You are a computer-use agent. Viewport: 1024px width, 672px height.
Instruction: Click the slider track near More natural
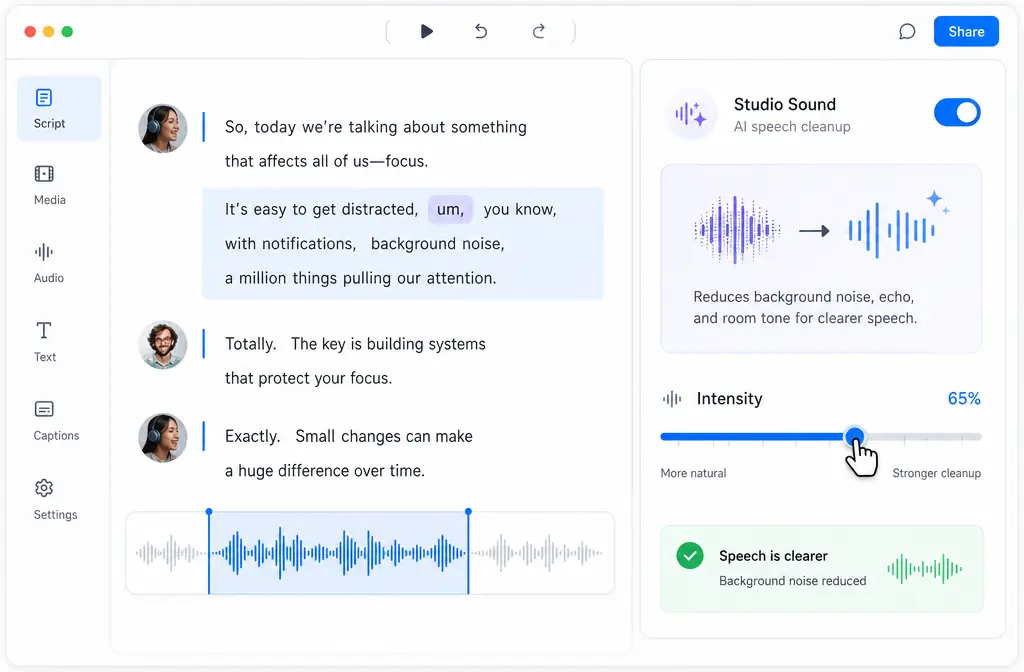[x=692, y=436]
